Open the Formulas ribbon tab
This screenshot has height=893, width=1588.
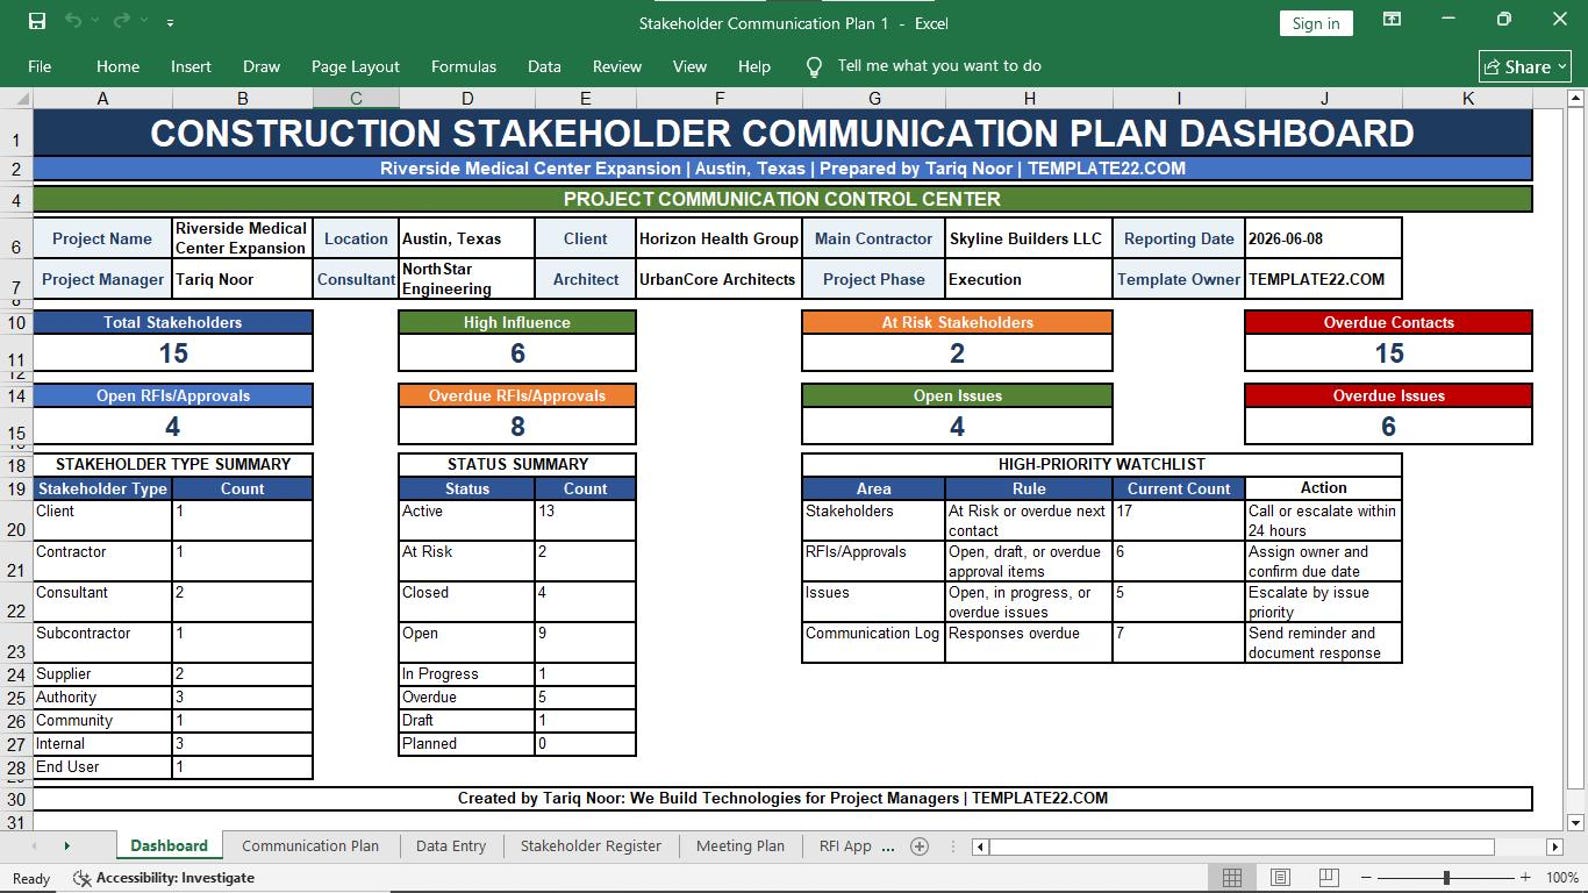pyautogui.click(x=463, y=66)
